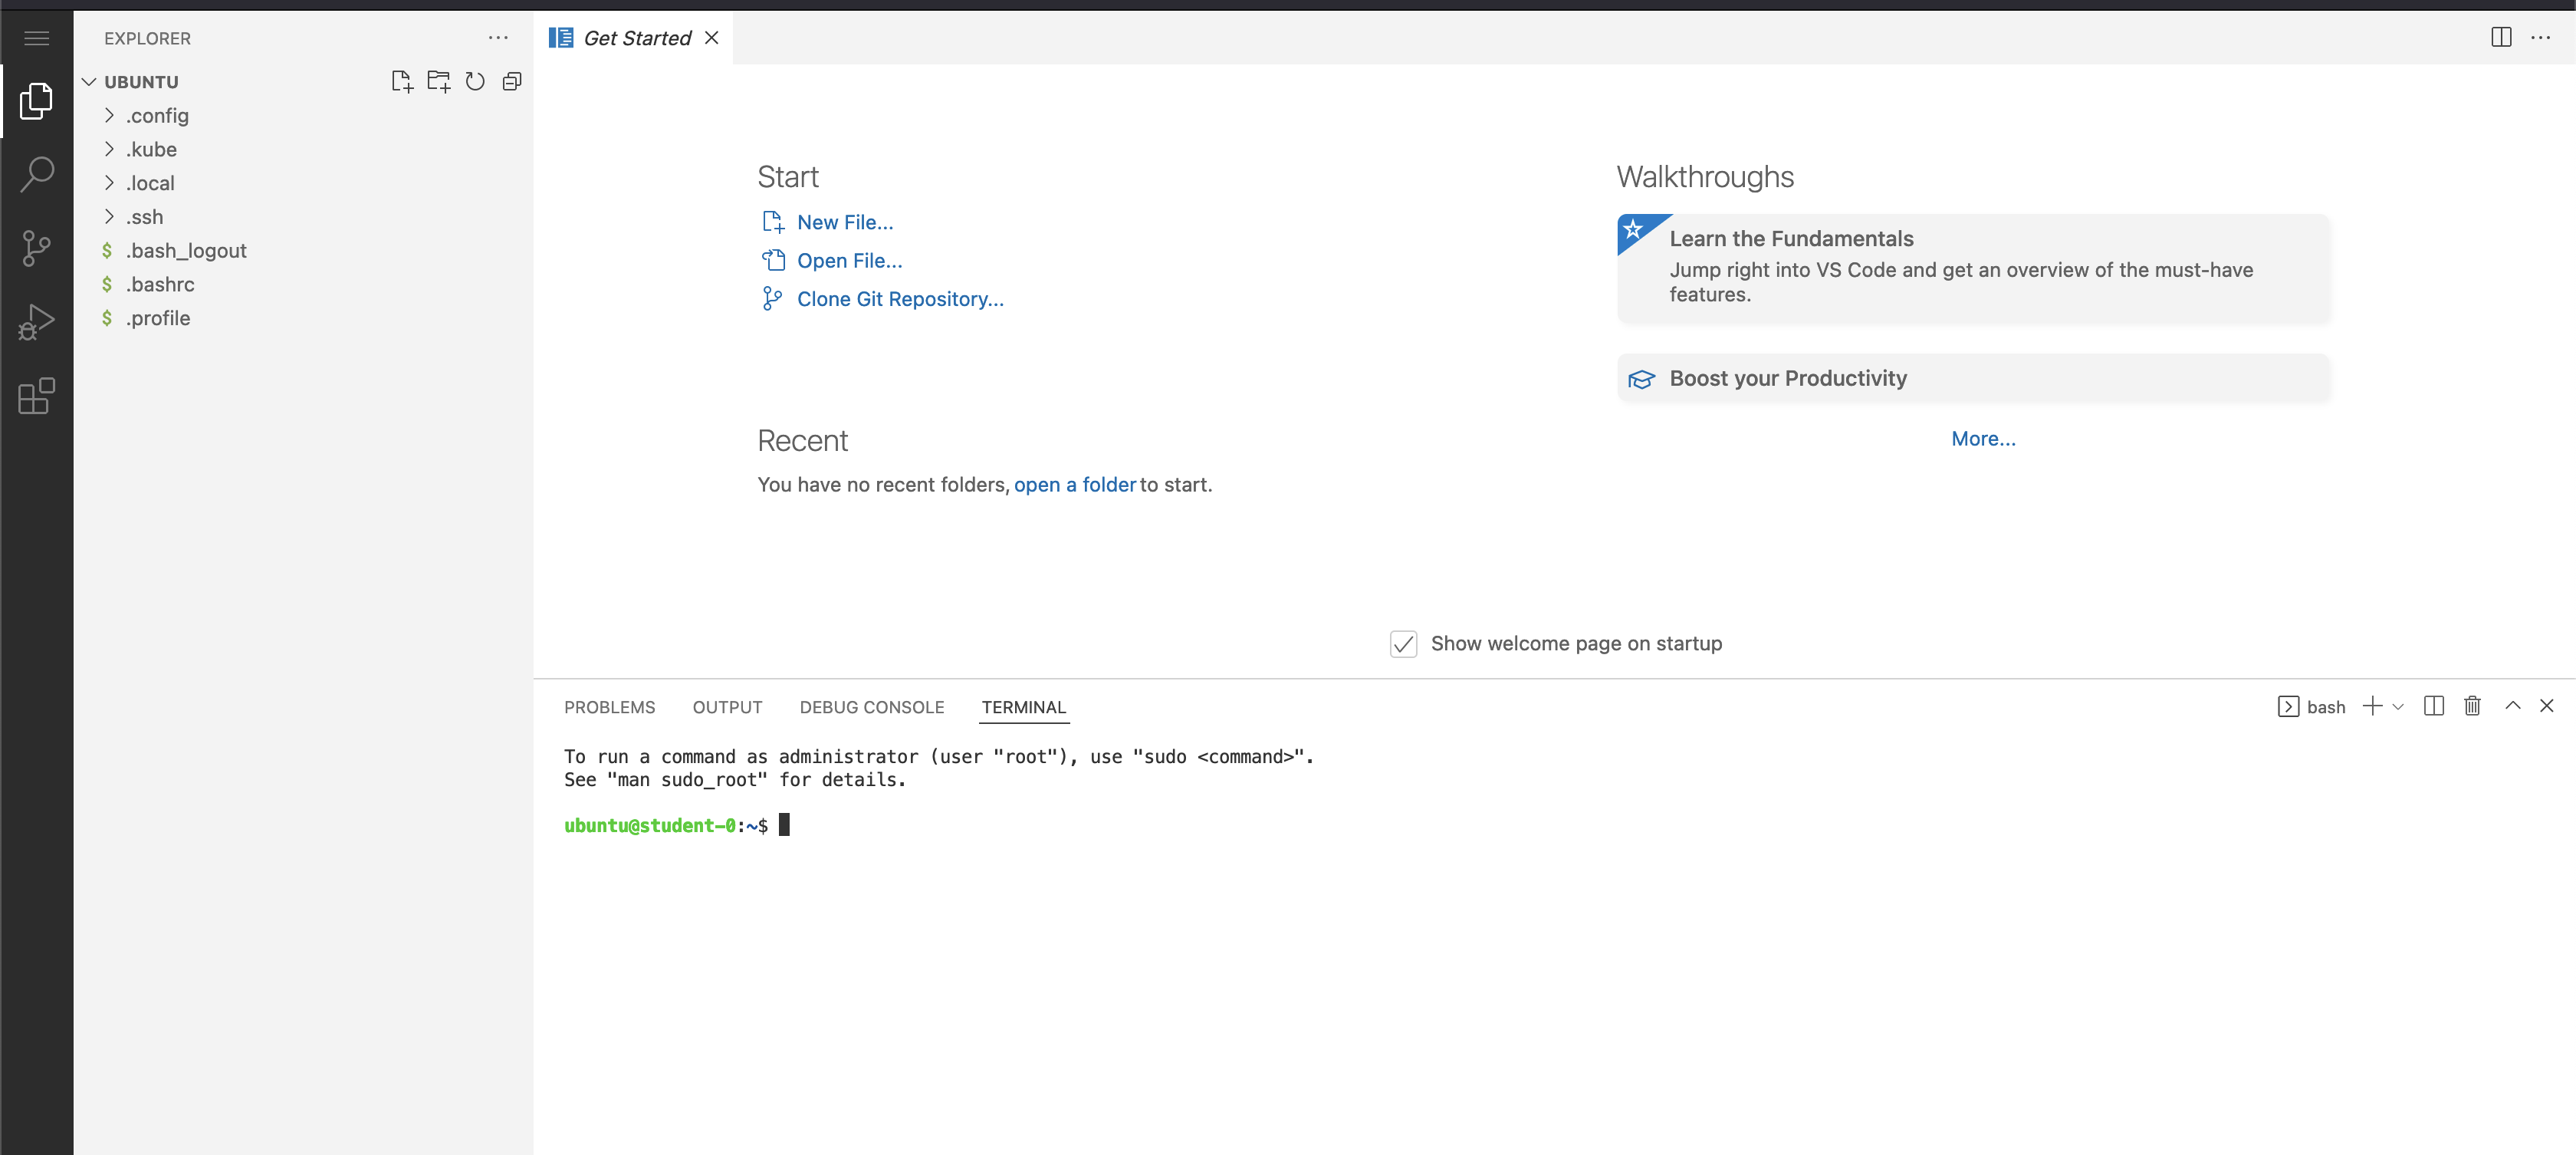Click the Get Started tab label
Viewport: 2576px width, 1155px height.
637,38
